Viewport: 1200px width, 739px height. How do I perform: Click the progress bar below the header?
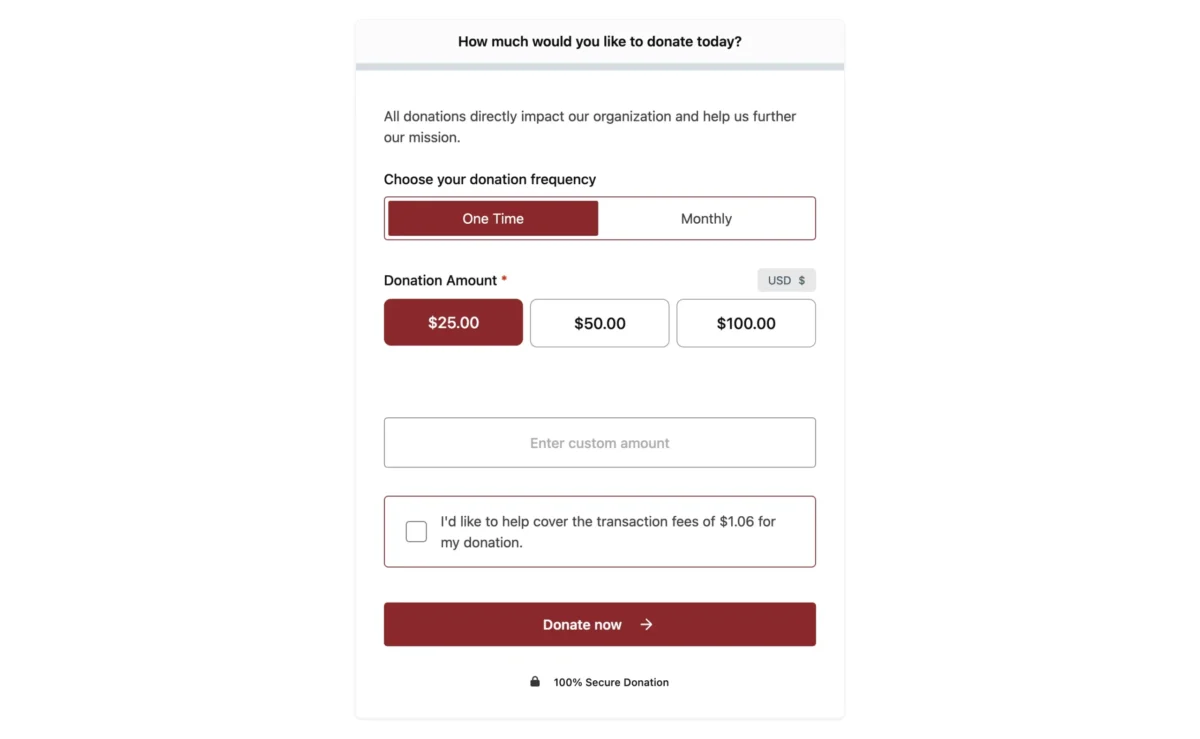pyautogui.click(x=599, y=67)
